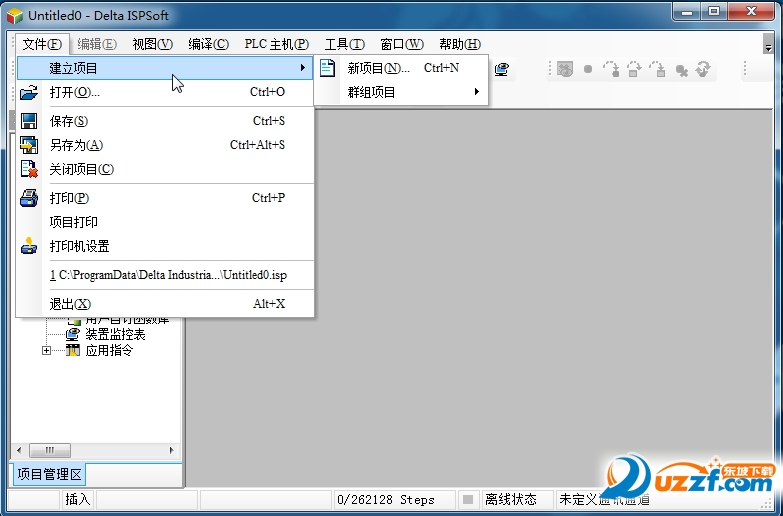This screenshot has width=783, height=516.
Task: Click the step-into arrow toolbar icon
Action: click(x=657, y=69)
